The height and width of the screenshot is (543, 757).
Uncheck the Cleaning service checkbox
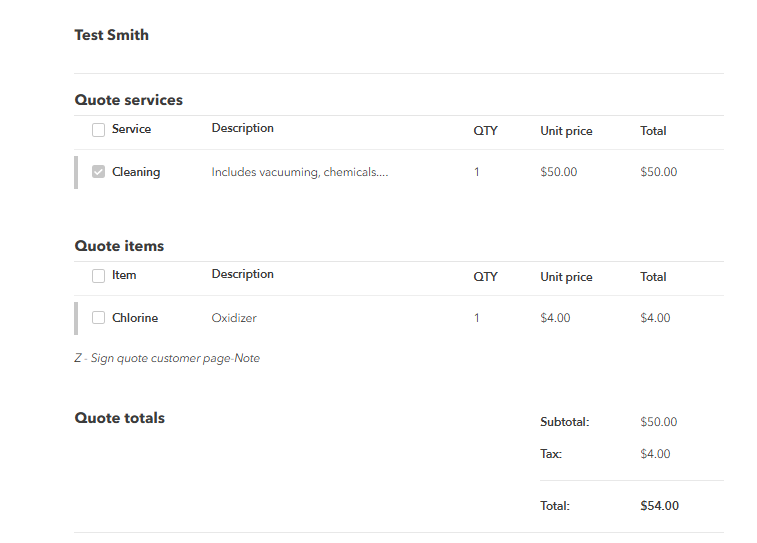pyautogui.click(x=98, y=172)
